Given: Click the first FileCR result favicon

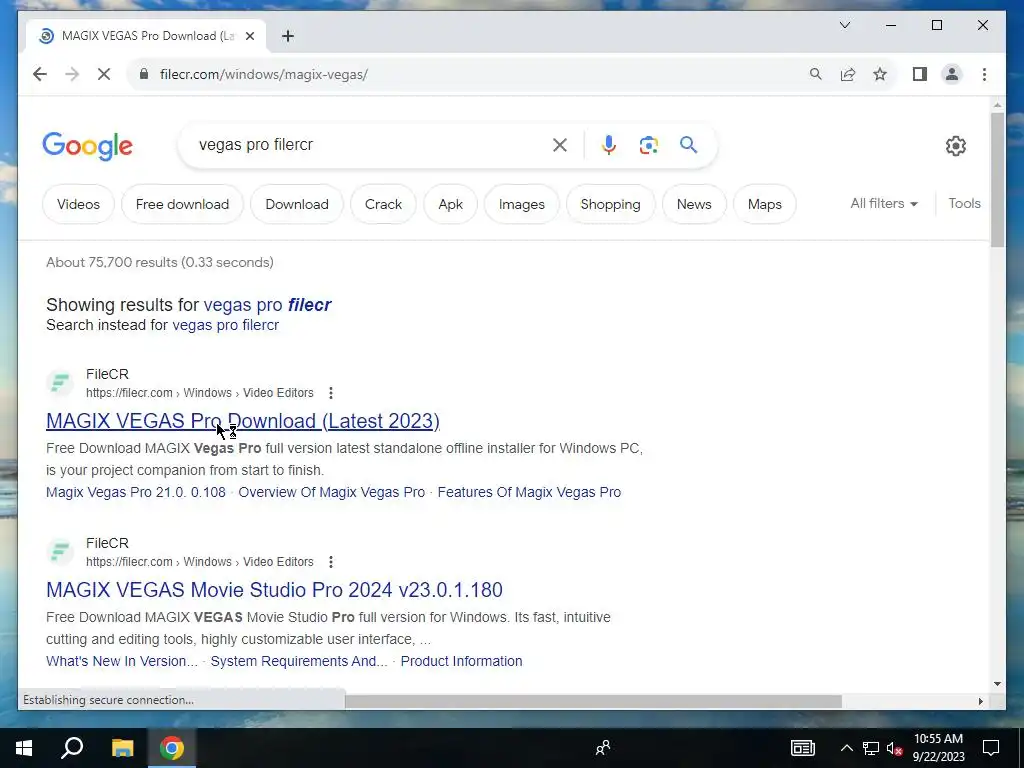Looking at the screenshot, I should click(x=60, y=383).
